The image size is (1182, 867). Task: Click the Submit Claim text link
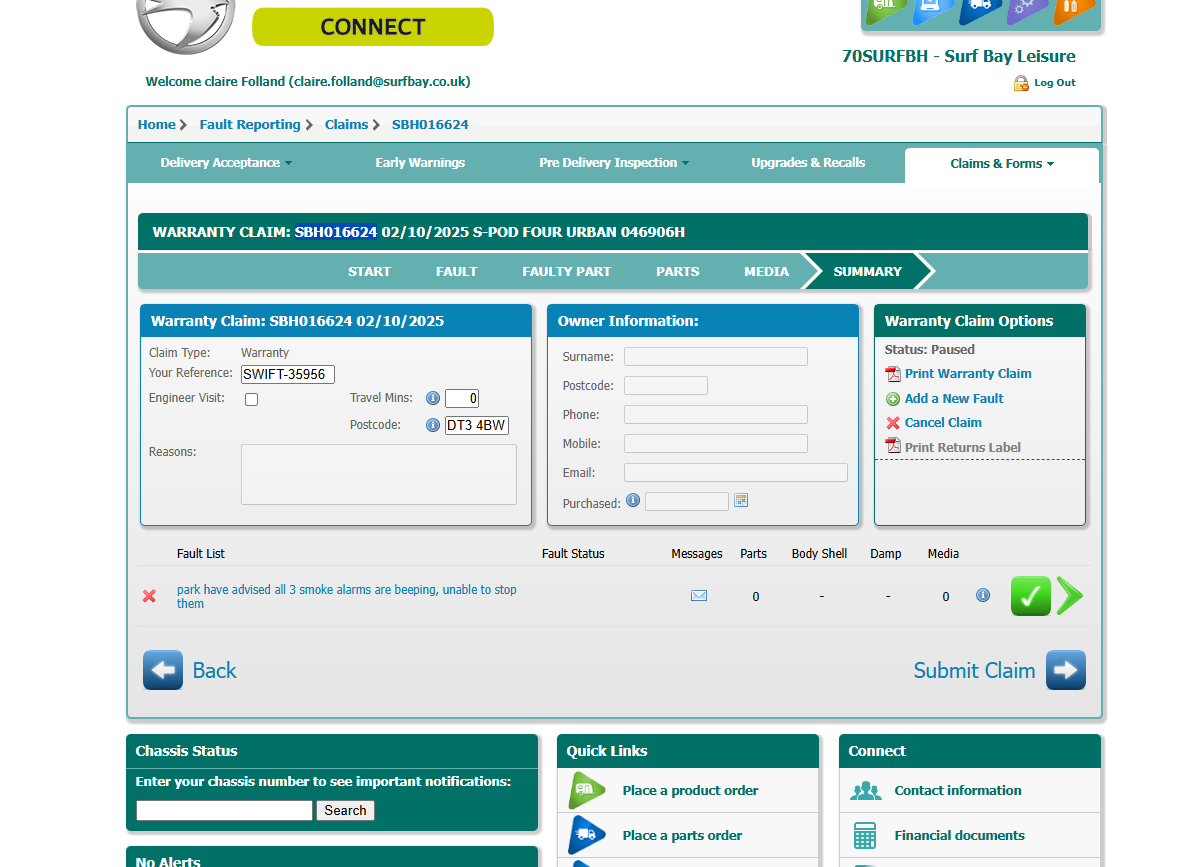pyautogui.click(x=974, y=670)
